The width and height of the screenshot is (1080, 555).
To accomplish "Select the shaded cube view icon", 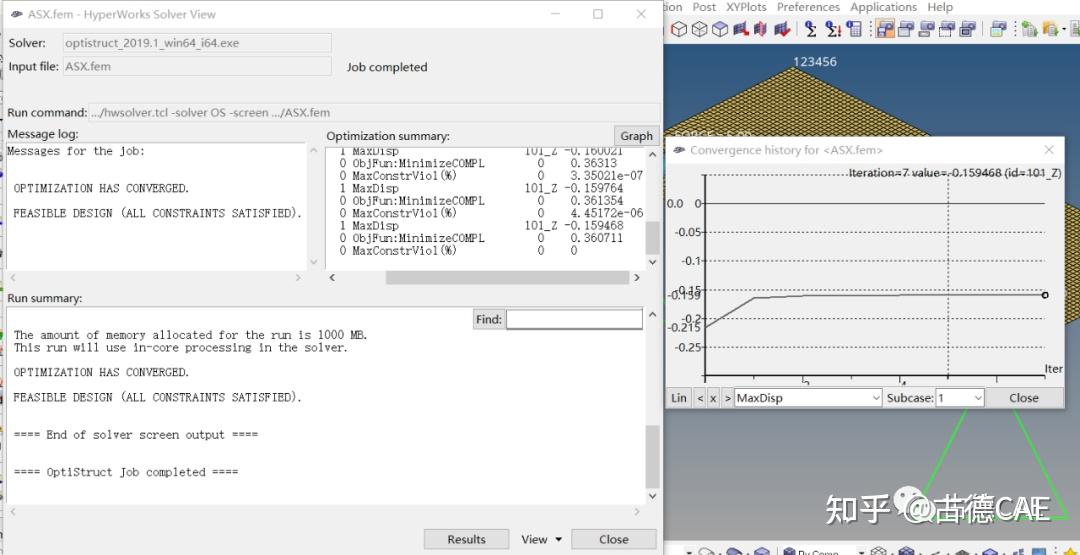I will click(720, 30).
